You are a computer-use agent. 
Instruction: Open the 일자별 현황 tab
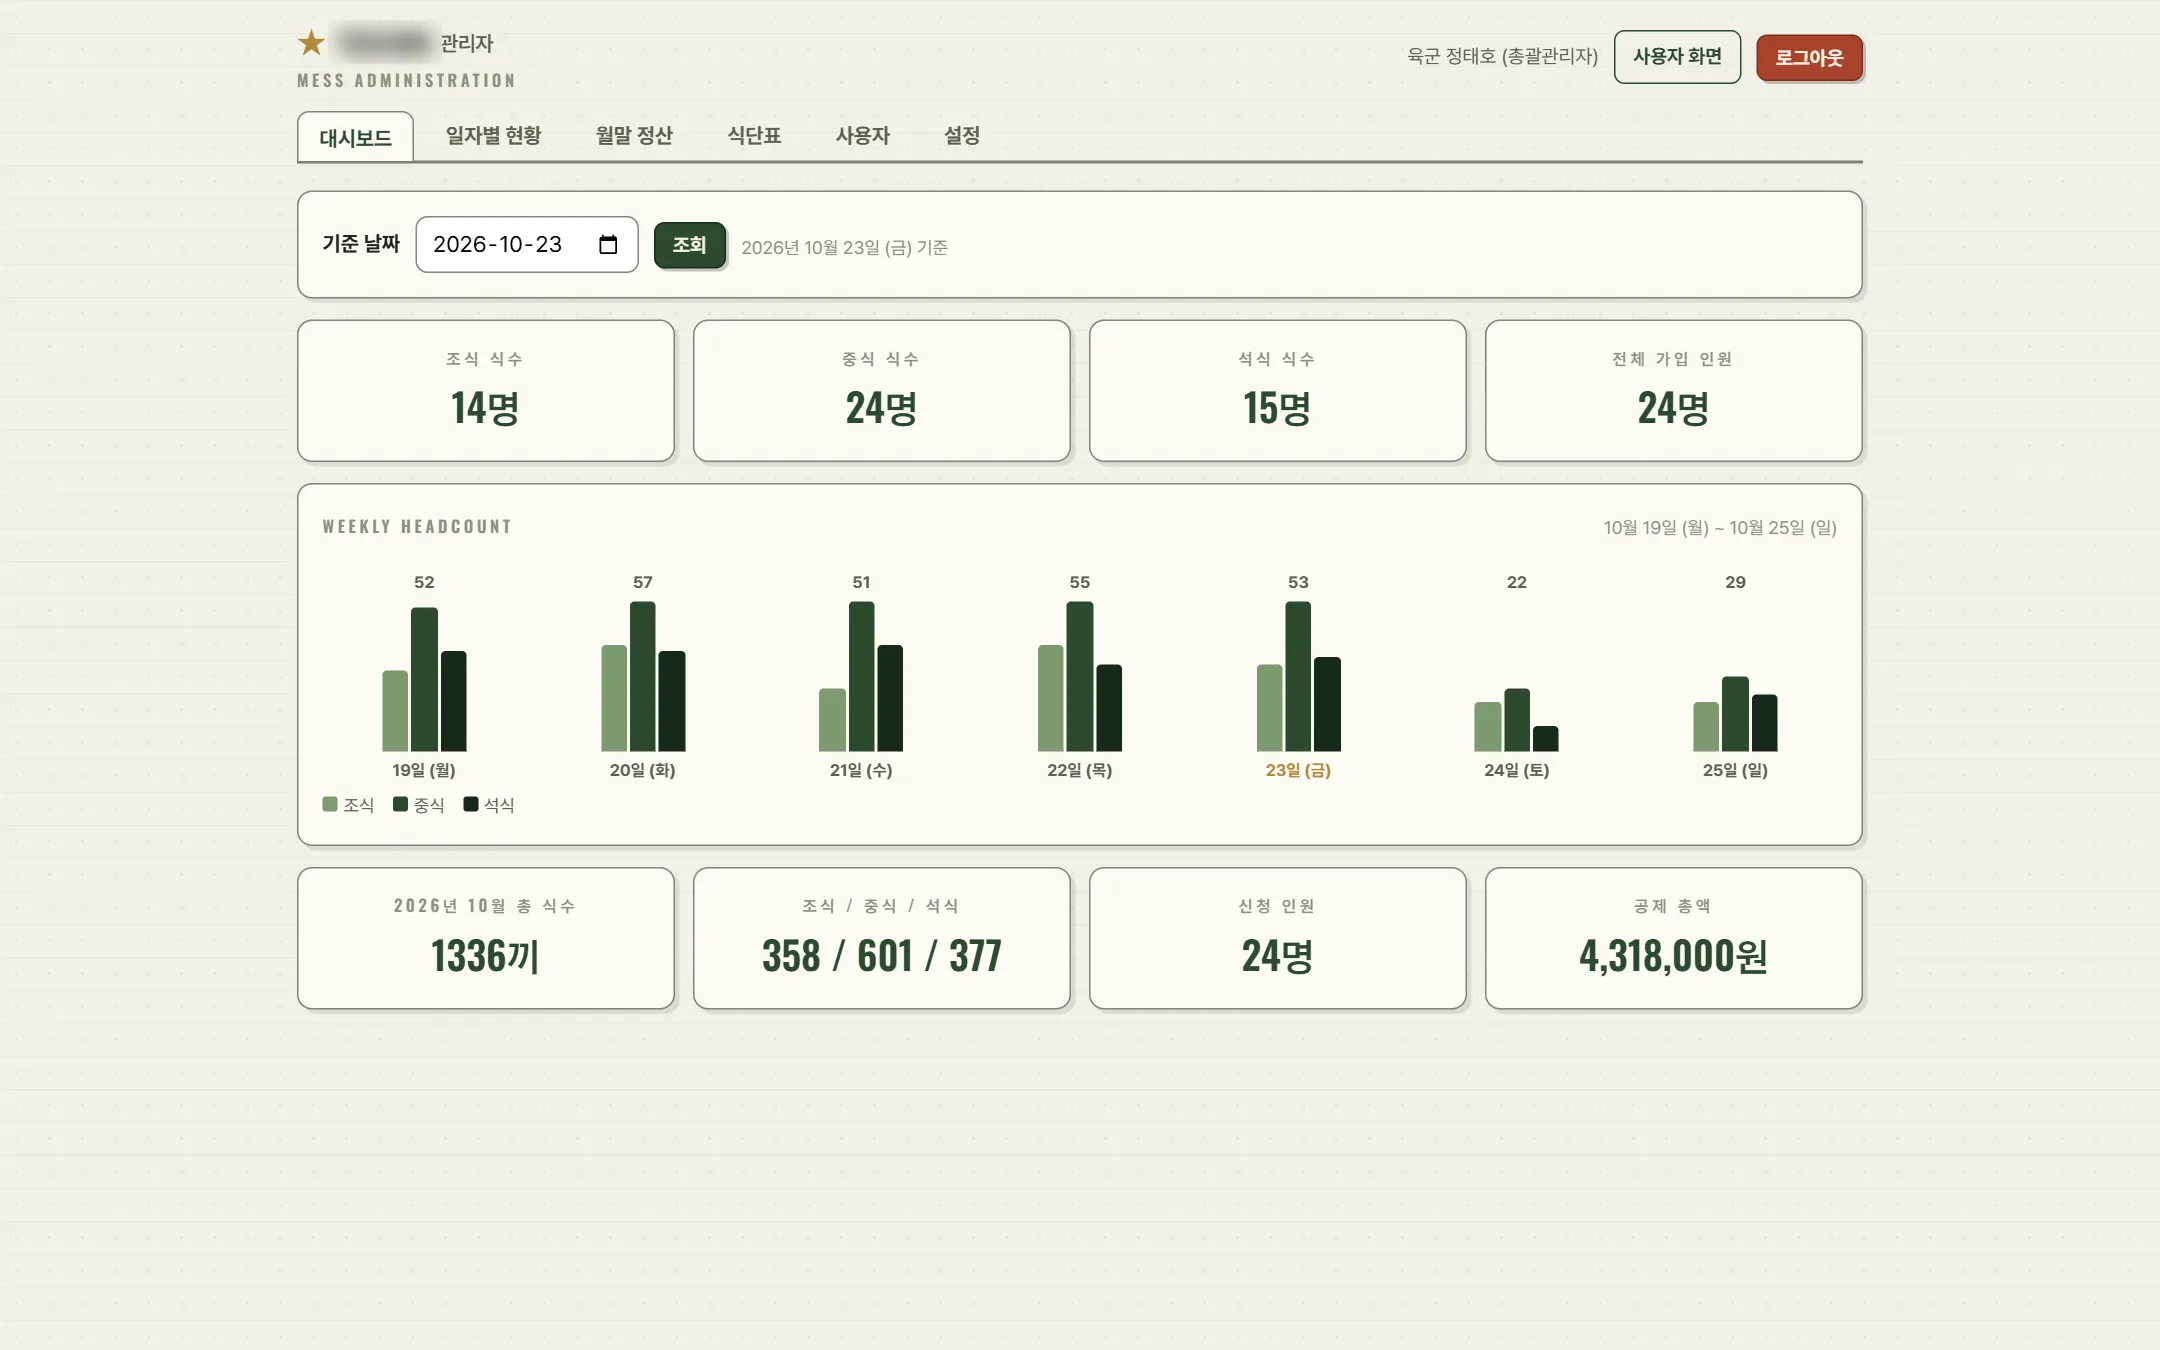[x=493, y=135]
